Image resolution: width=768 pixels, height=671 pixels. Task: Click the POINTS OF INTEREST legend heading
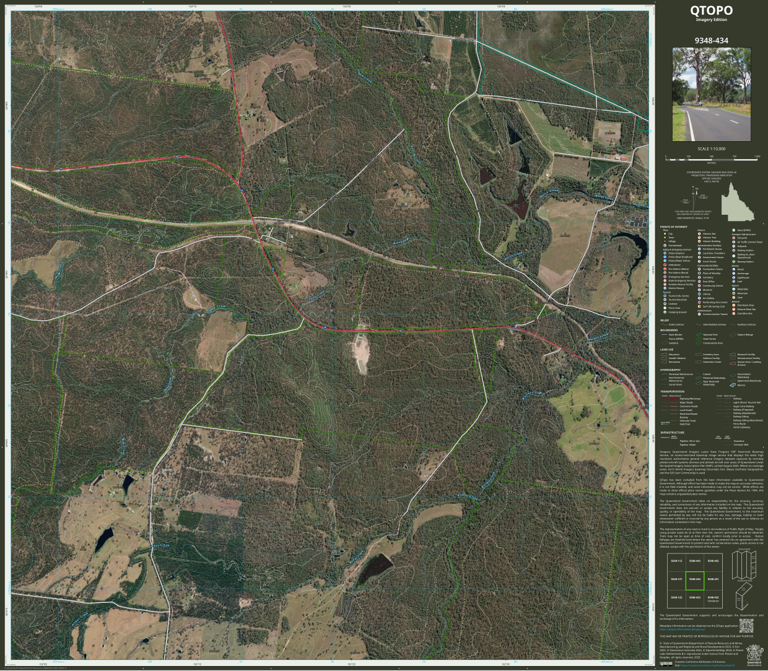pyautogui.click(x=673, y=227)
